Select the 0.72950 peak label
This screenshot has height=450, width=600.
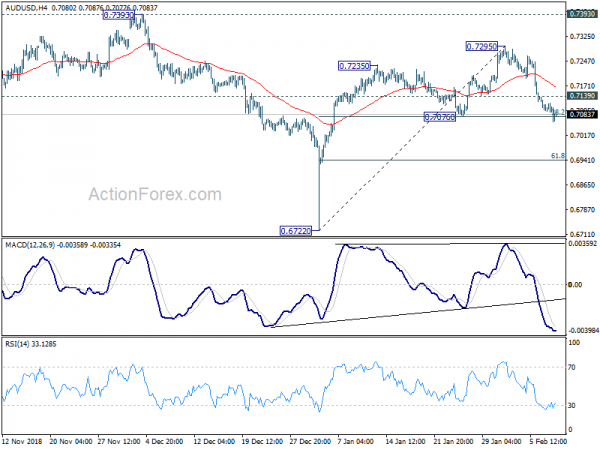[x=481, y=46]
